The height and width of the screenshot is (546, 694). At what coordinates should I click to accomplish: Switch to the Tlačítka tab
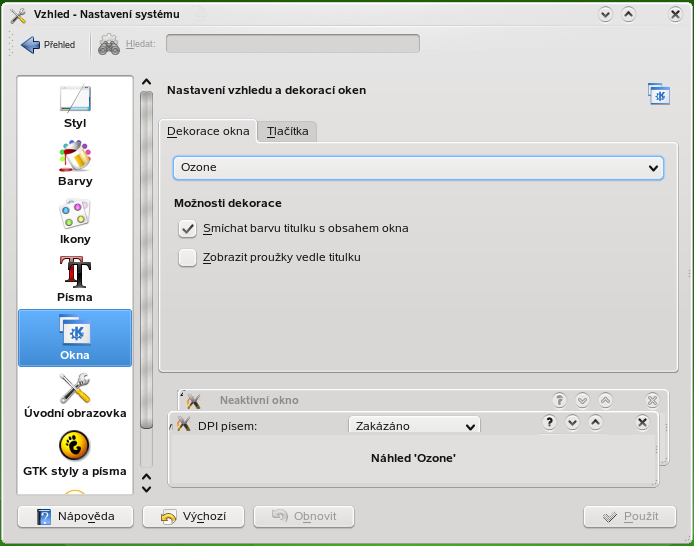click(x=288, y=131)
